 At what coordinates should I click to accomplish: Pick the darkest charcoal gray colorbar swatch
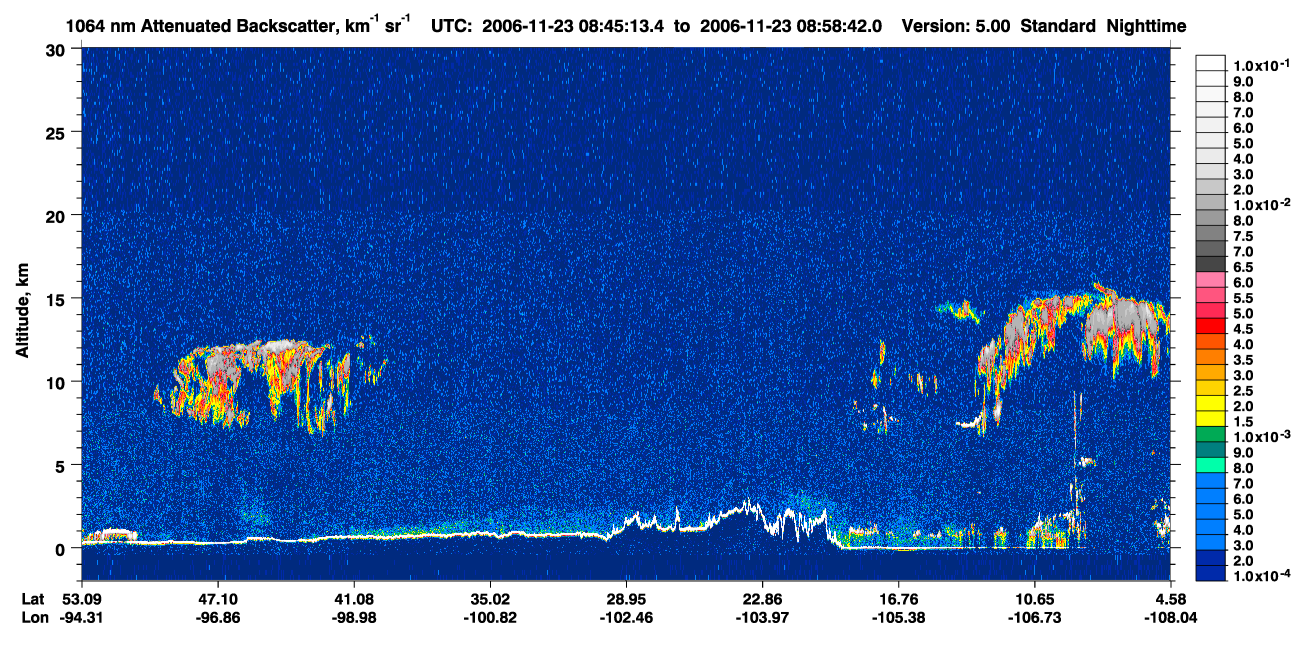tap(1210, 264)
